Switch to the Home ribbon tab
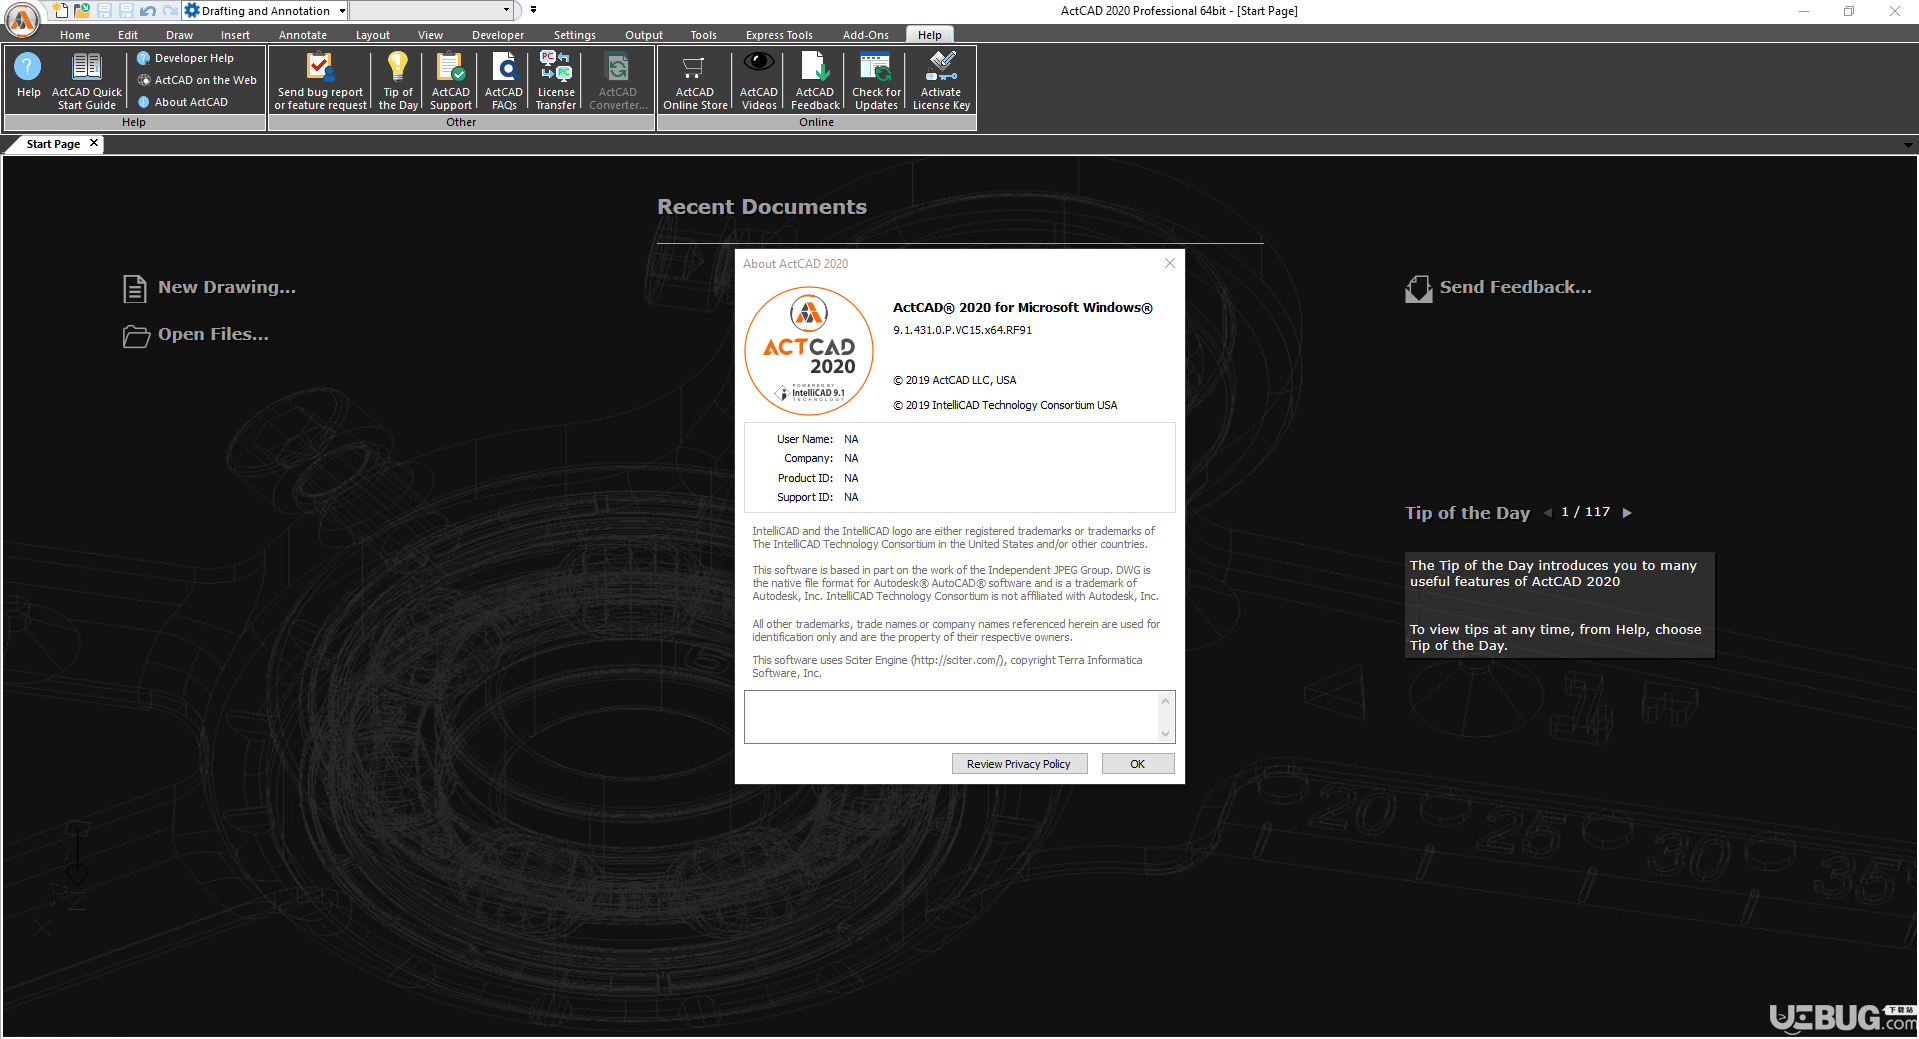 click(75, 35)
